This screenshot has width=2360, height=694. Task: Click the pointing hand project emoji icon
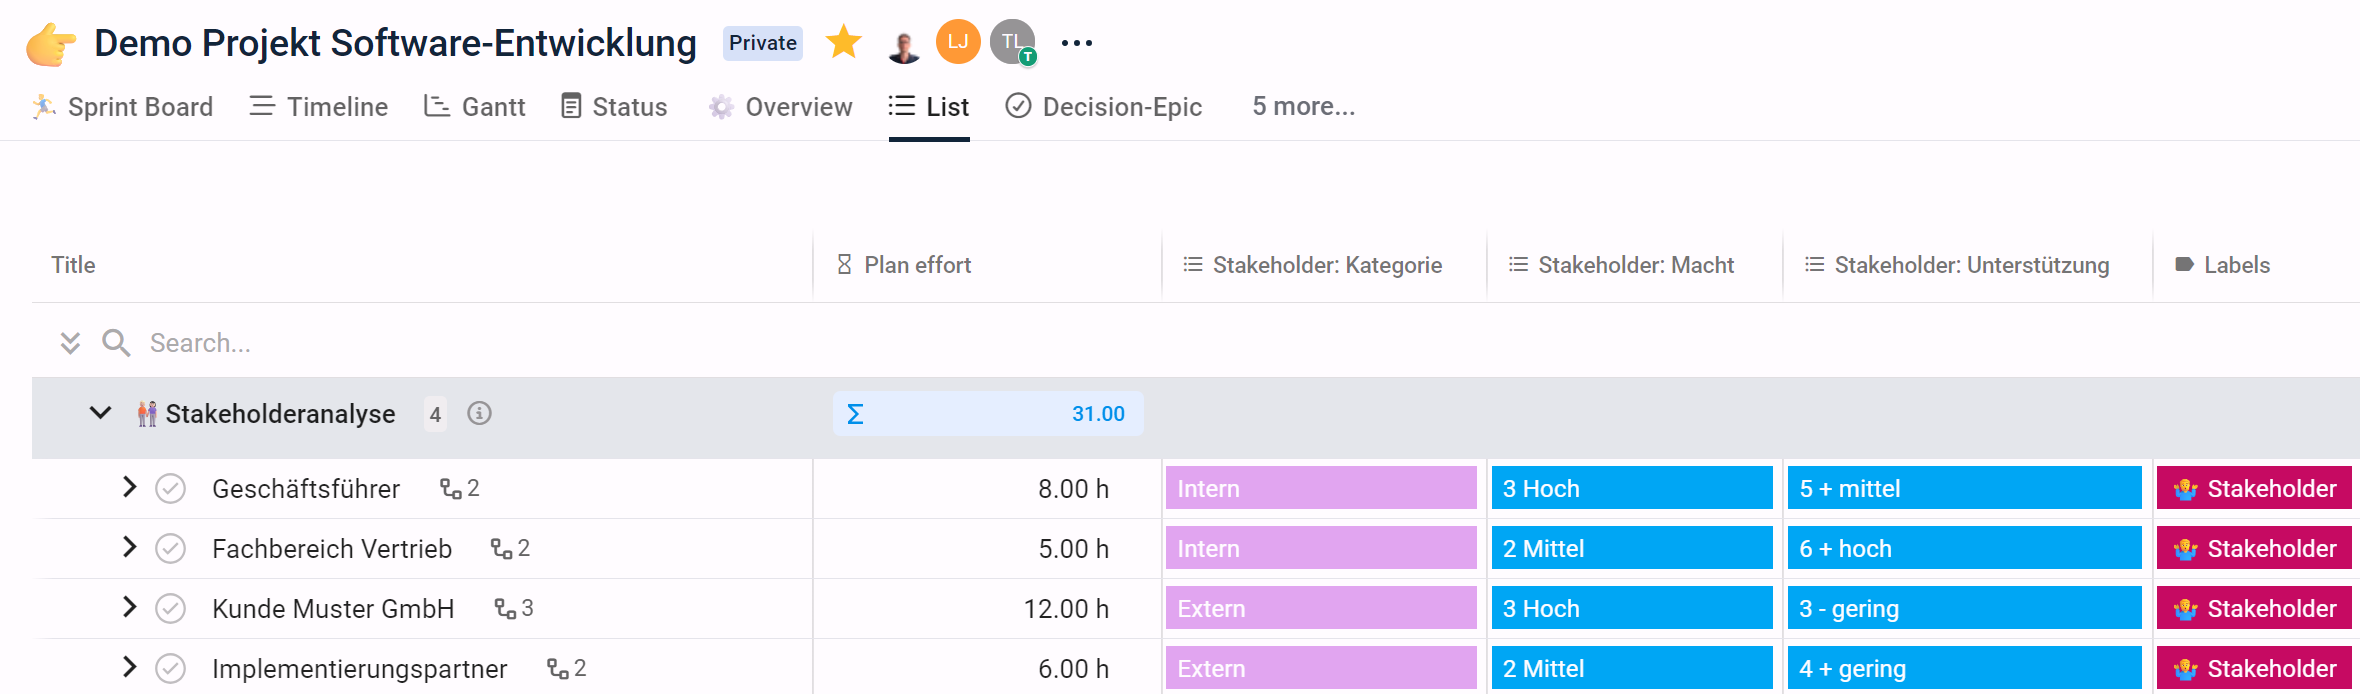(x=51, y=44)
